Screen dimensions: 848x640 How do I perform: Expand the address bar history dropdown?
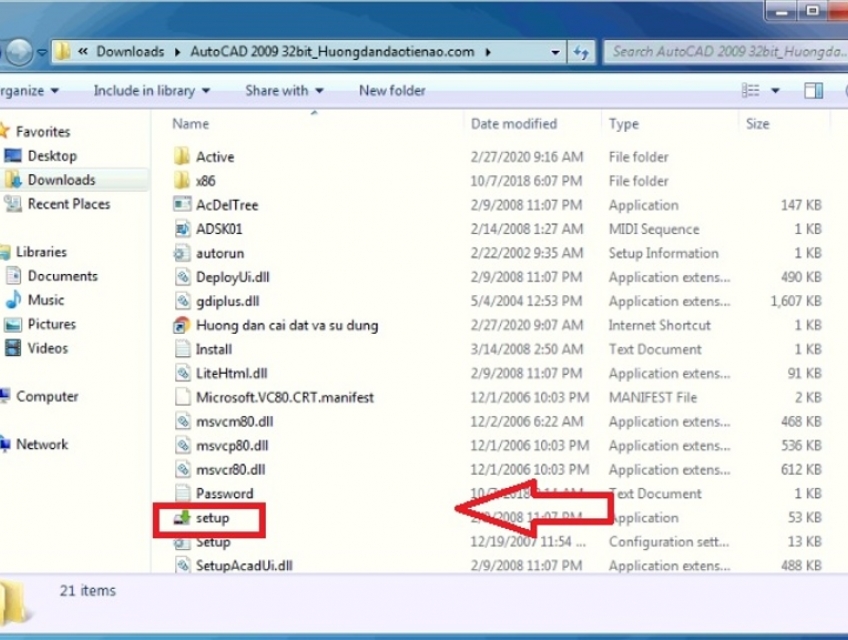tap(555, 51)
